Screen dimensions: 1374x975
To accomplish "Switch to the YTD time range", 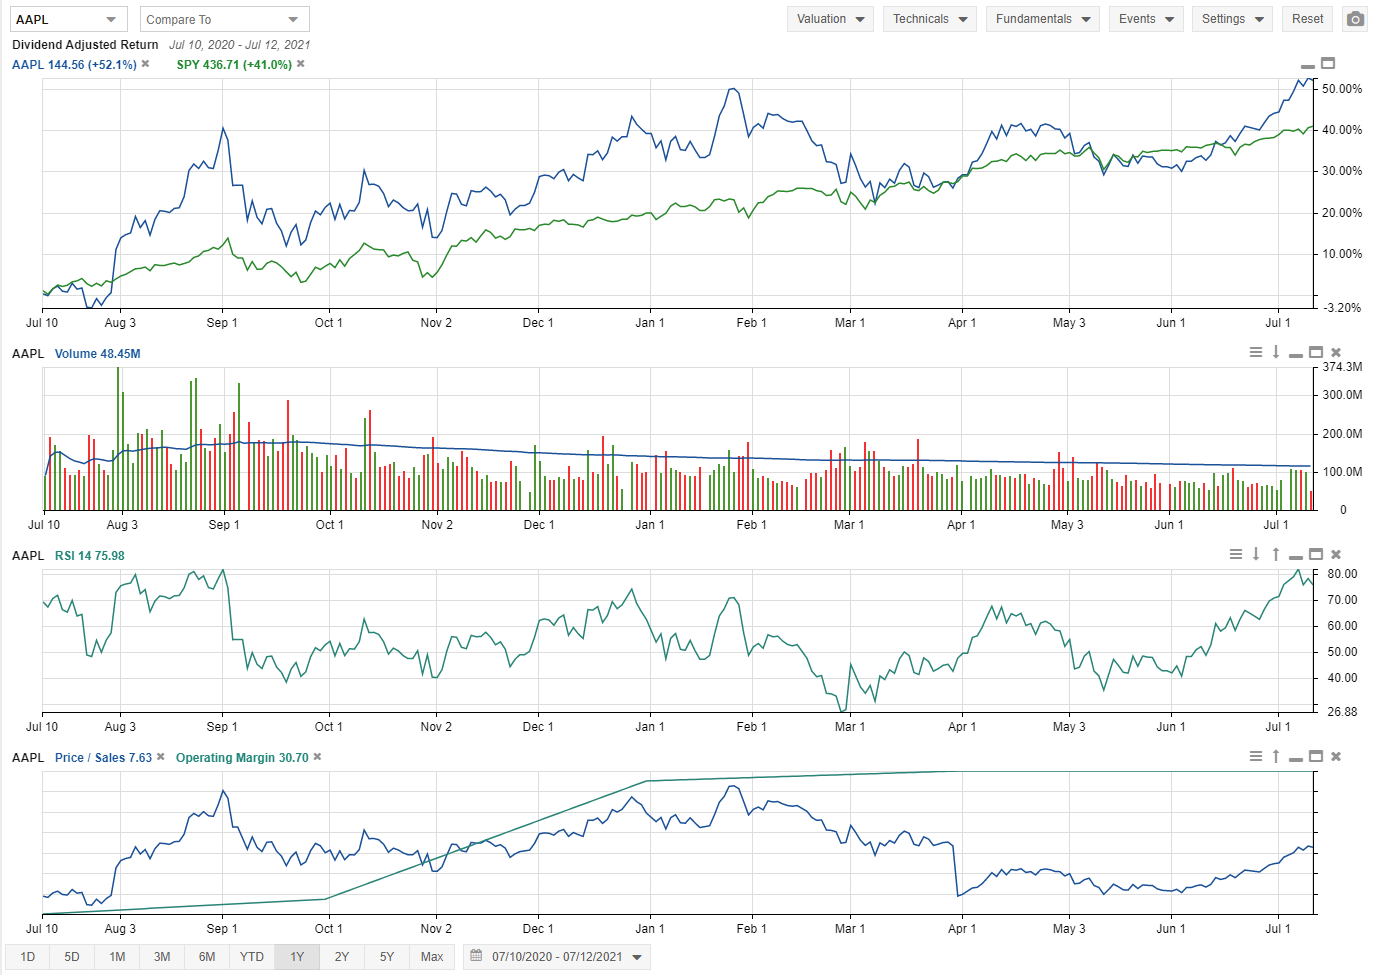I will click(x=252, y=957).
